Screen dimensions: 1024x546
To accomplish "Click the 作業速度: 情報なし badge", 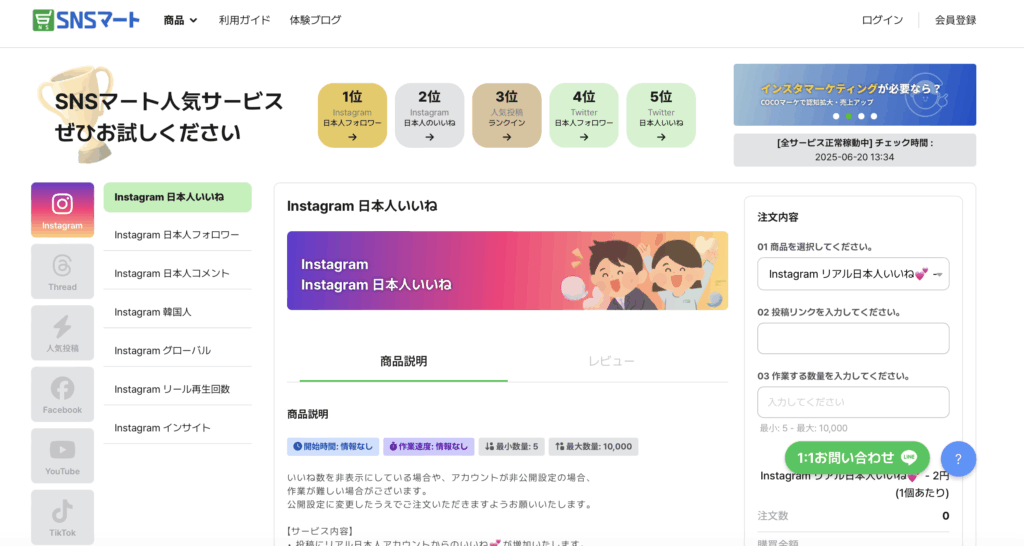I will (x=428, y=447).
